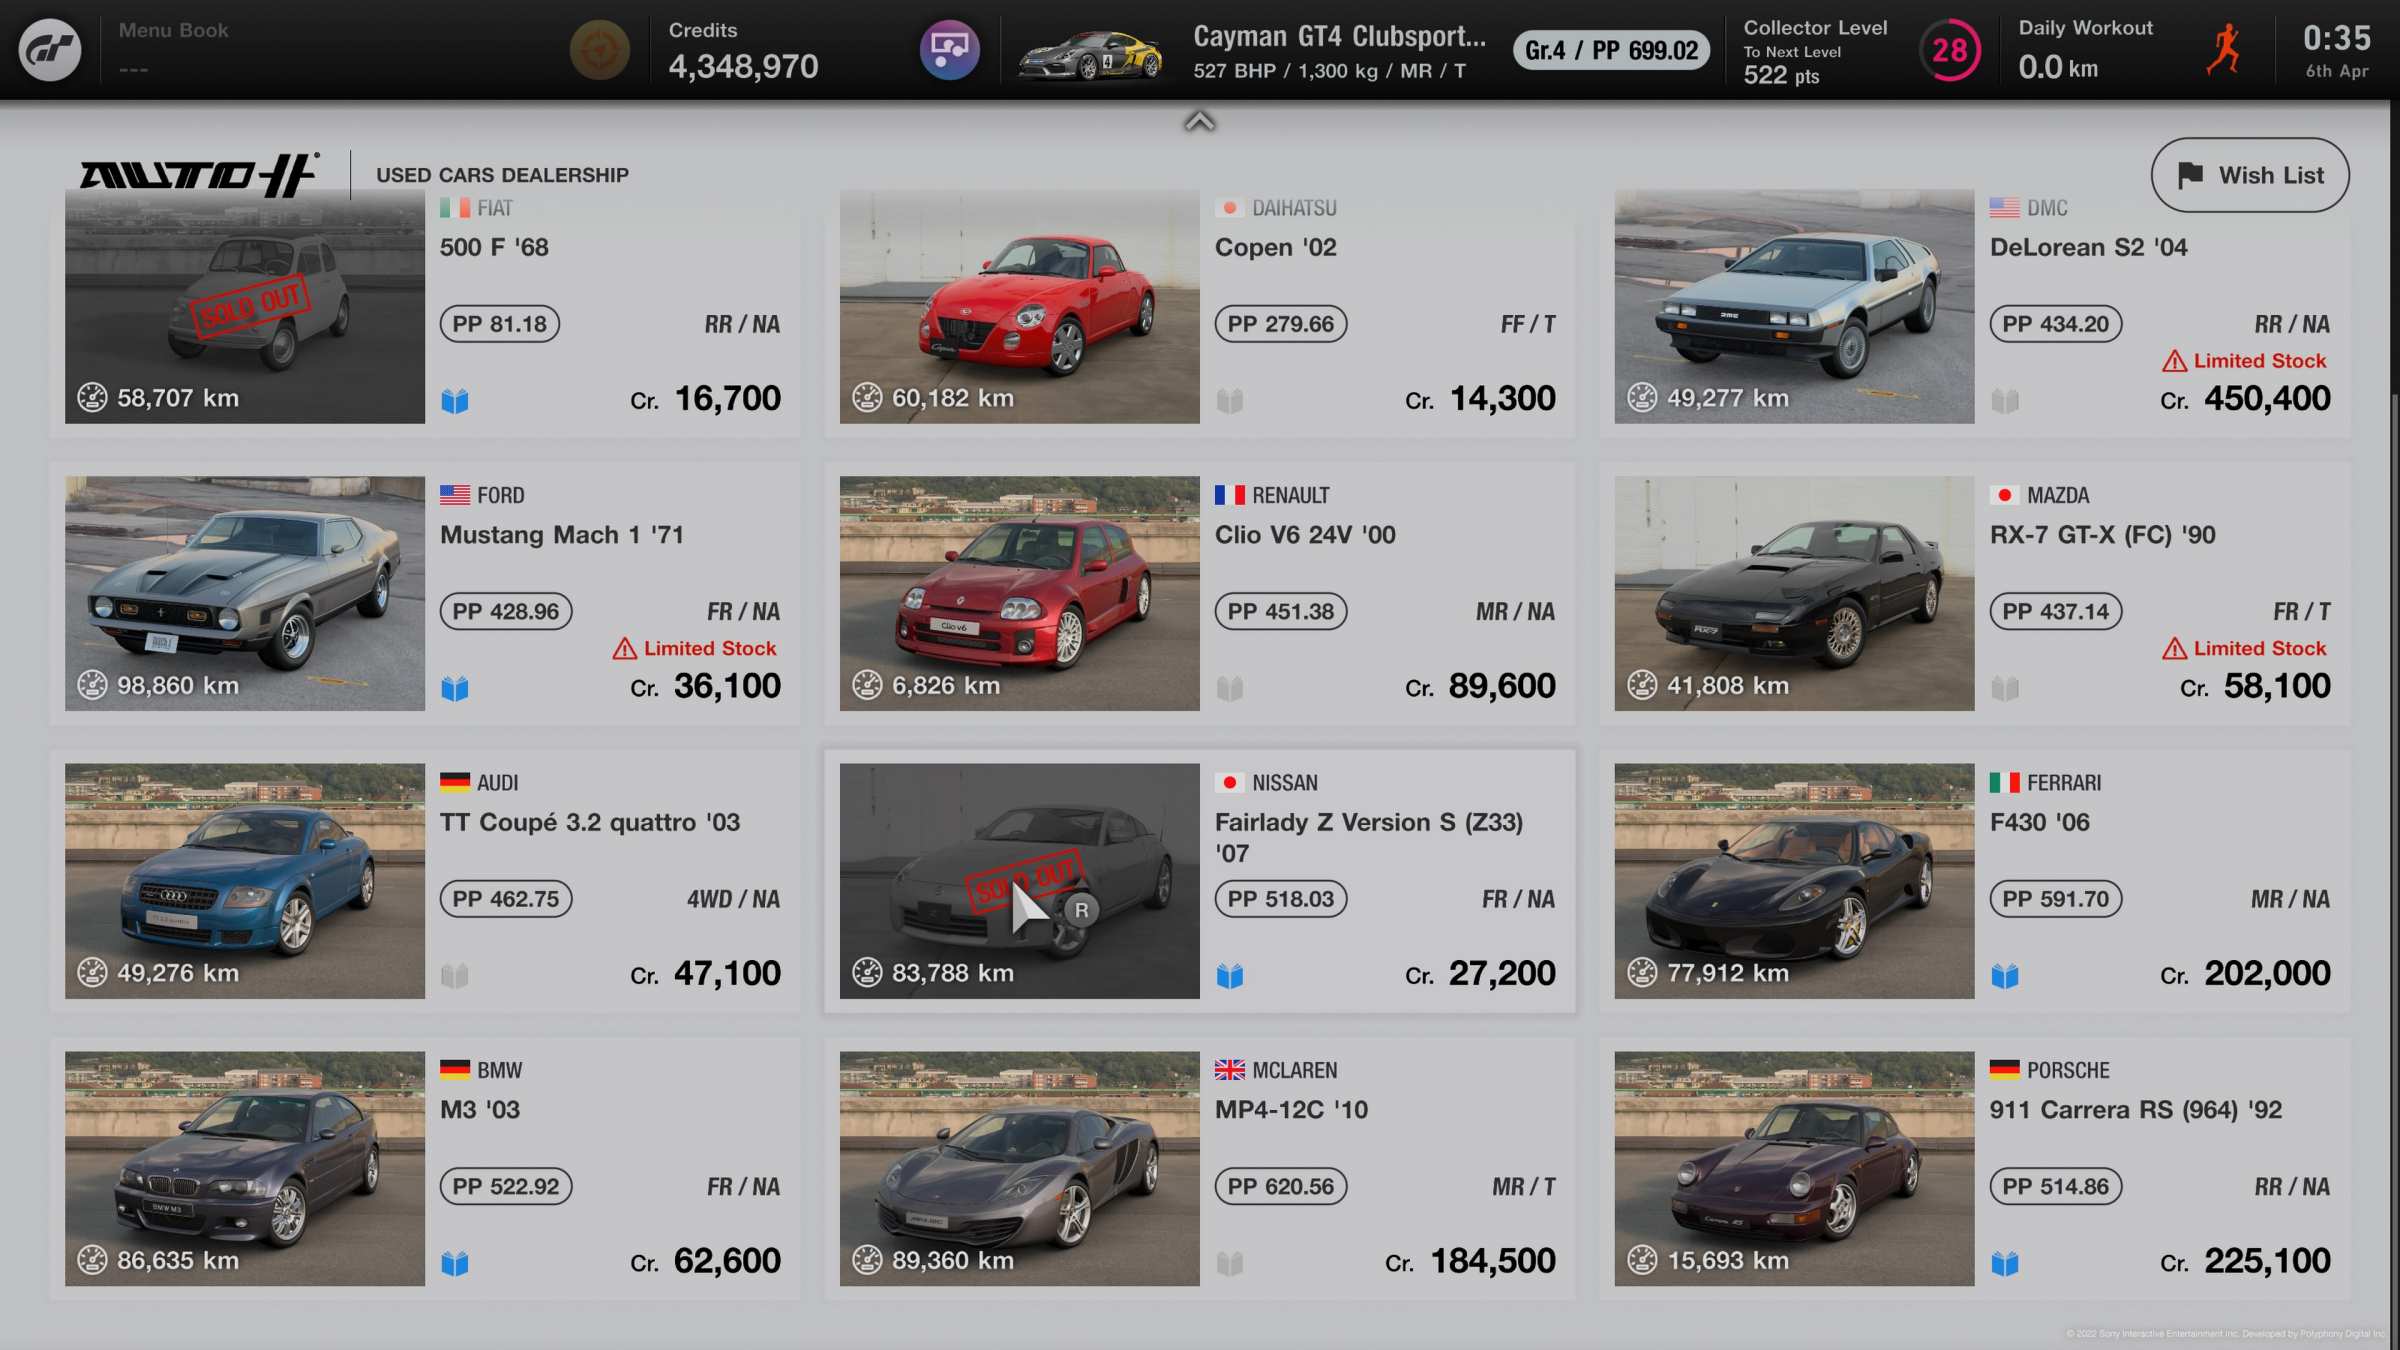Image resolution: width=2400 pixels, height=1350 pixels.
Task: Click the AUTO Used Cars Dealership logo
Action: pyautogui.click(x=200, y=175)
